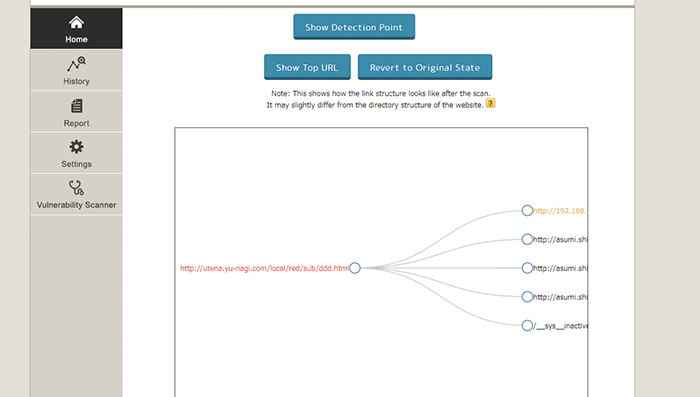Image resolution: width=700 pixels, height=397 pixels.
Task: Click the Report document icon
Action: pyautogui.click(x=76, y=106)
